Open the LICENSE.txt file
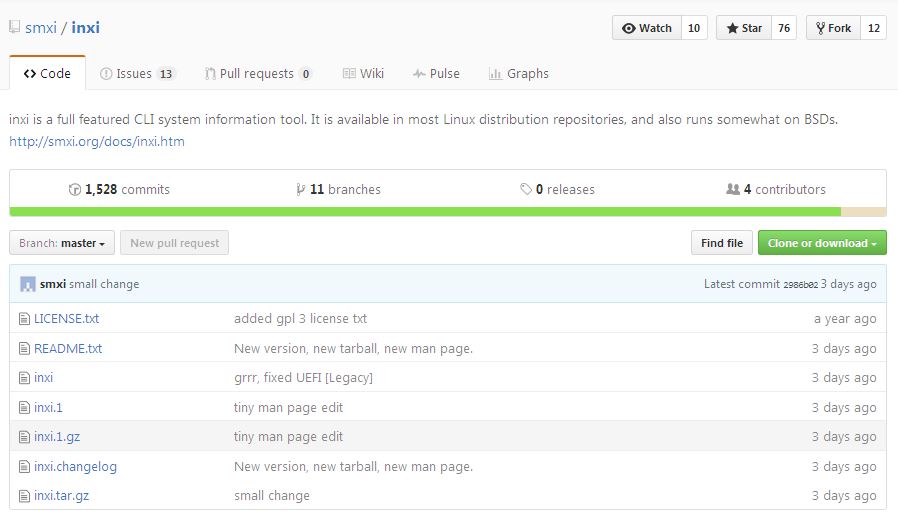 [x=66, y=319]
